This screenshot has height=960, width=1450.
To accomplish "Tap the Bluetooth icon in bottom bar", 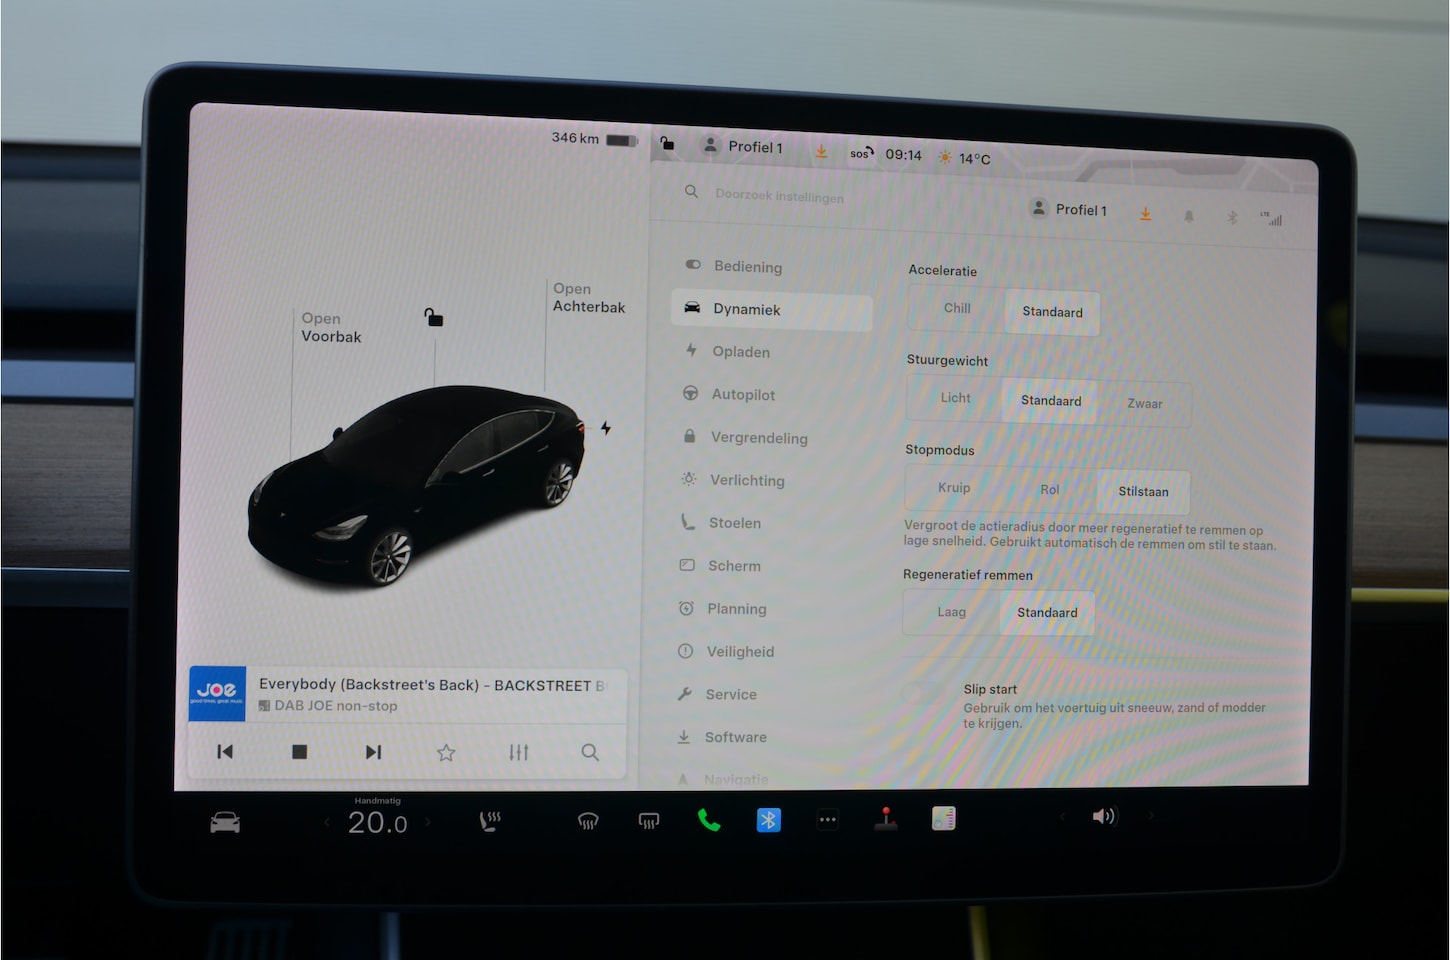I will [768, 820].
